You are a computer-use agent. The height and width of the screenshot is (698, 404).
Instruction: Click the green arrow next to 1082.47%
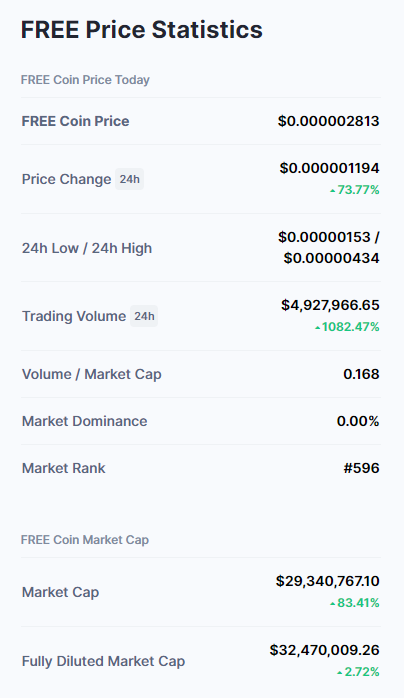318,328
